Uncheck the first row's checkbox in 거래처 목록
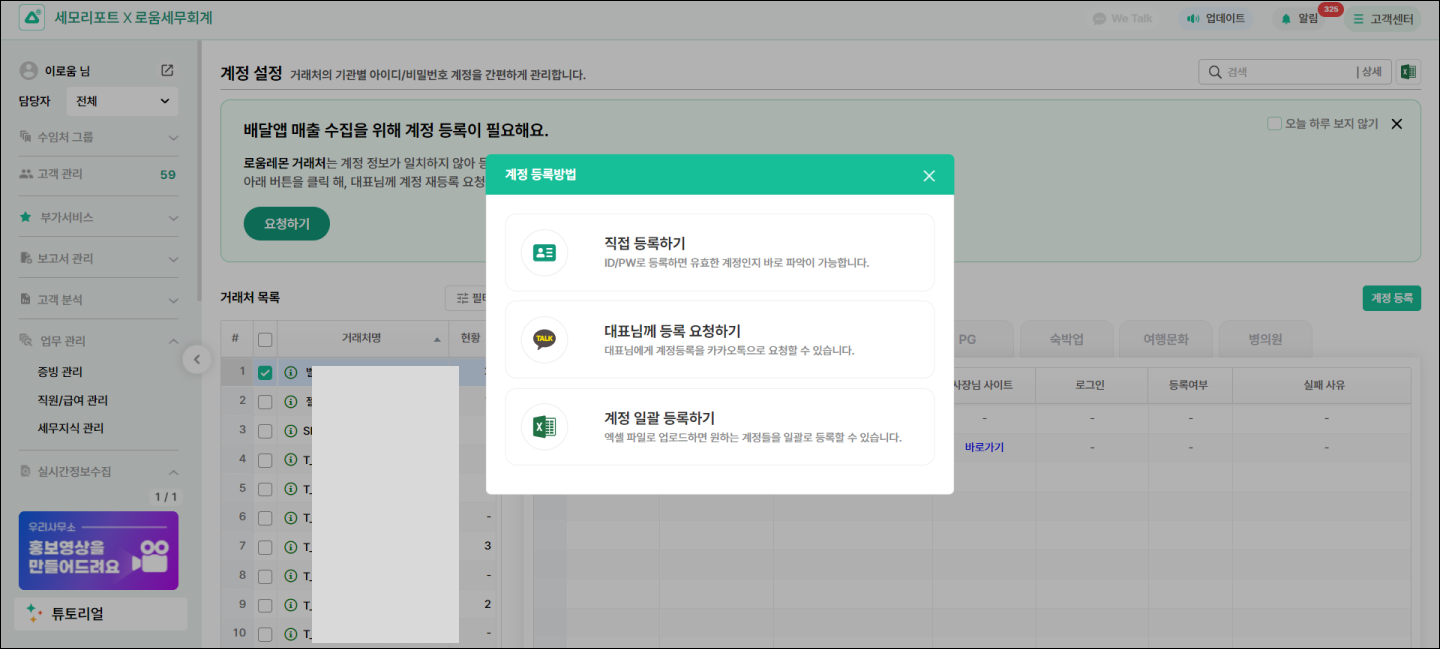This screenshot has height=649, width=1440. tap(265, 373)
